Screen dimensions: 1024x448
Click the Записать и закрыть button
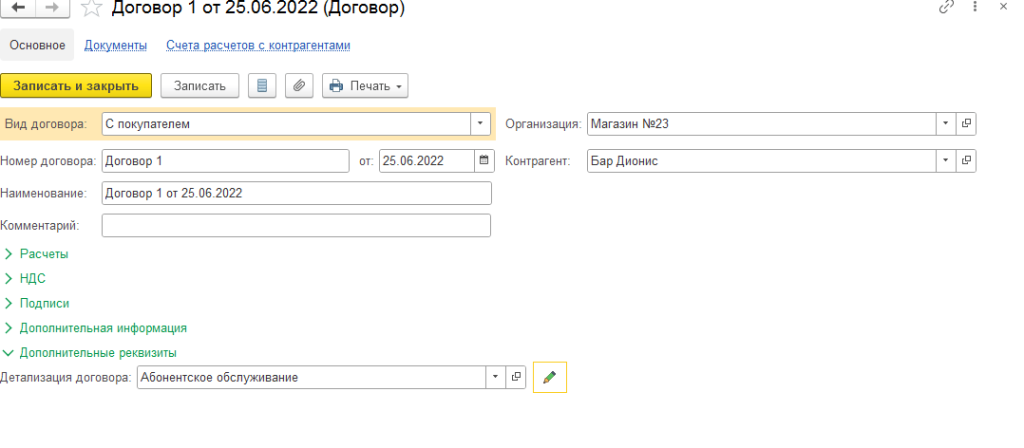coord(76,86)
